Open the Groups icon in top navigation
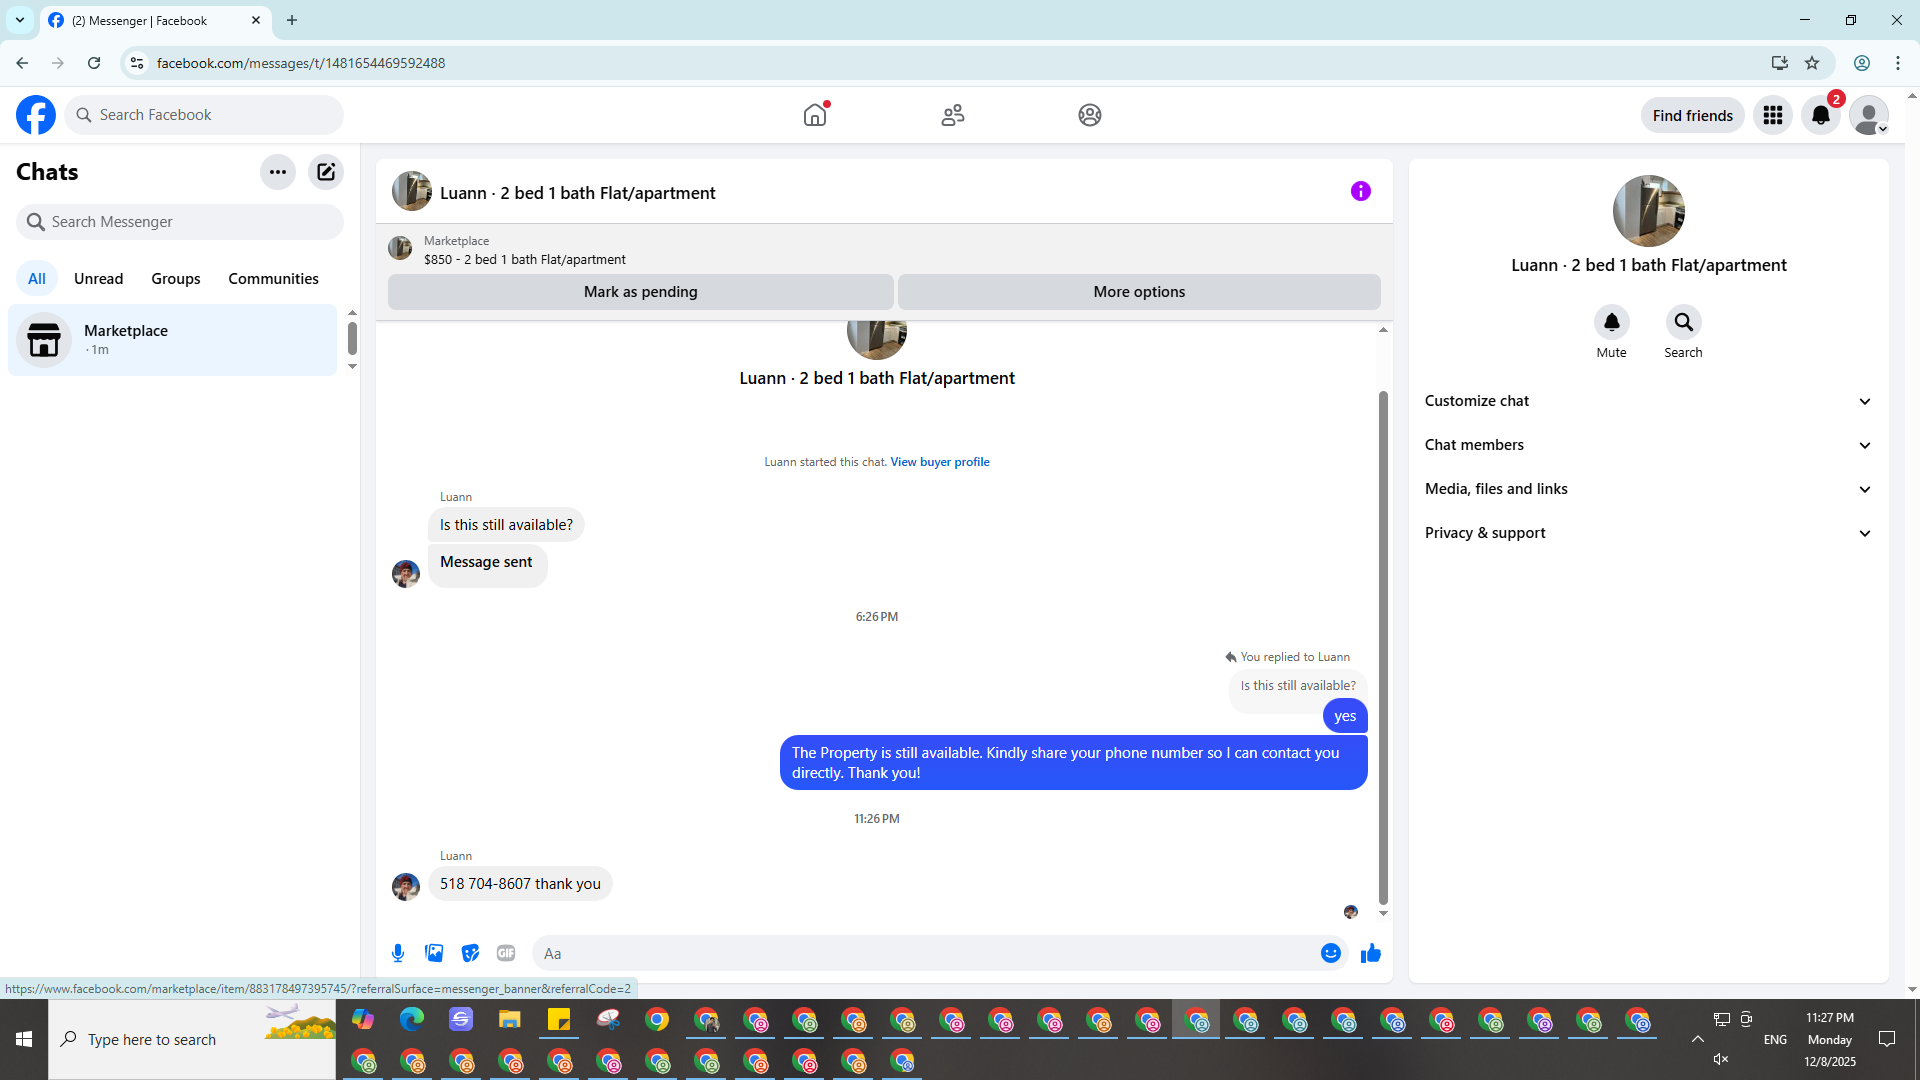 pyautogui.click(x=1090, y=115)
